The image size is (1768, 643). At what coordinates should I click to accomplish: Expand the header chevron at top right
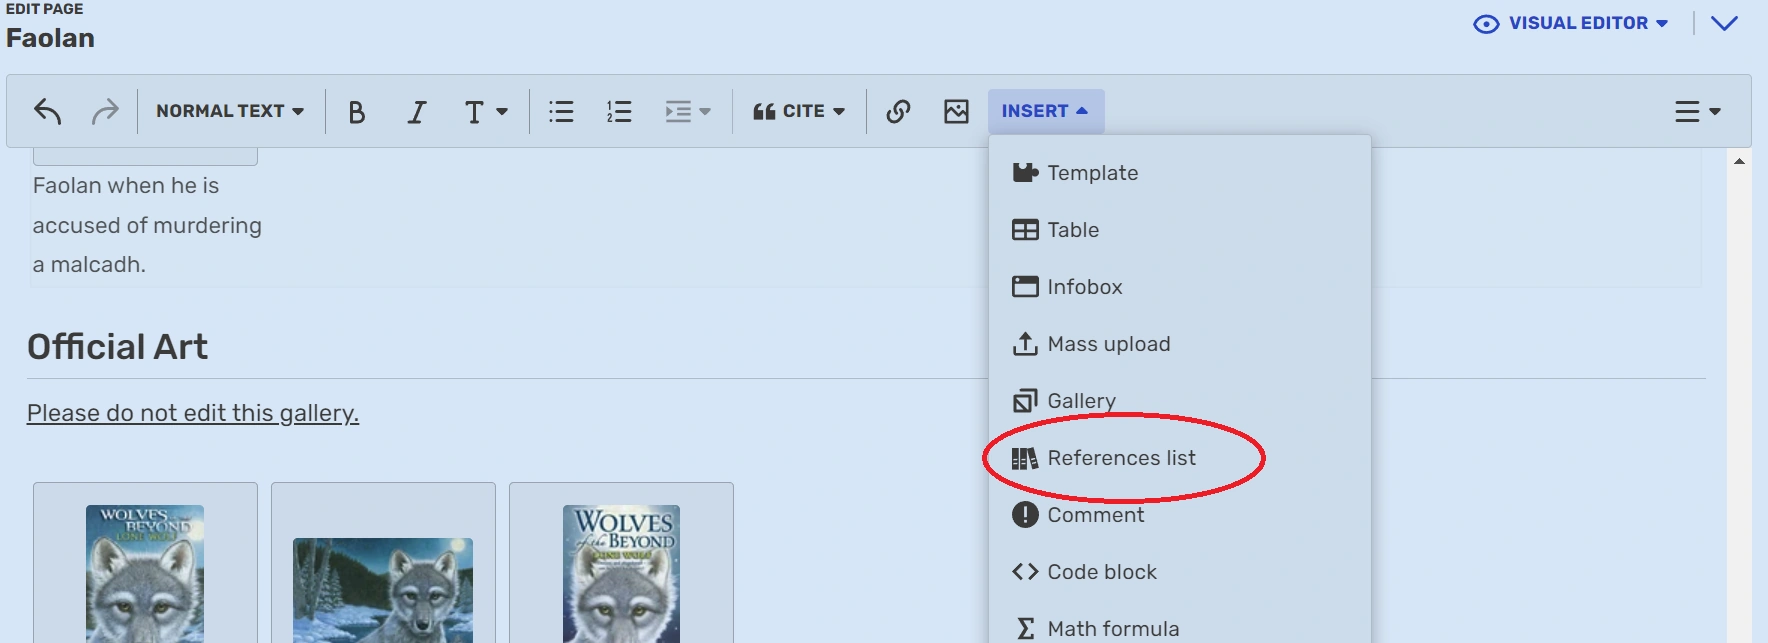(1724, 23)
